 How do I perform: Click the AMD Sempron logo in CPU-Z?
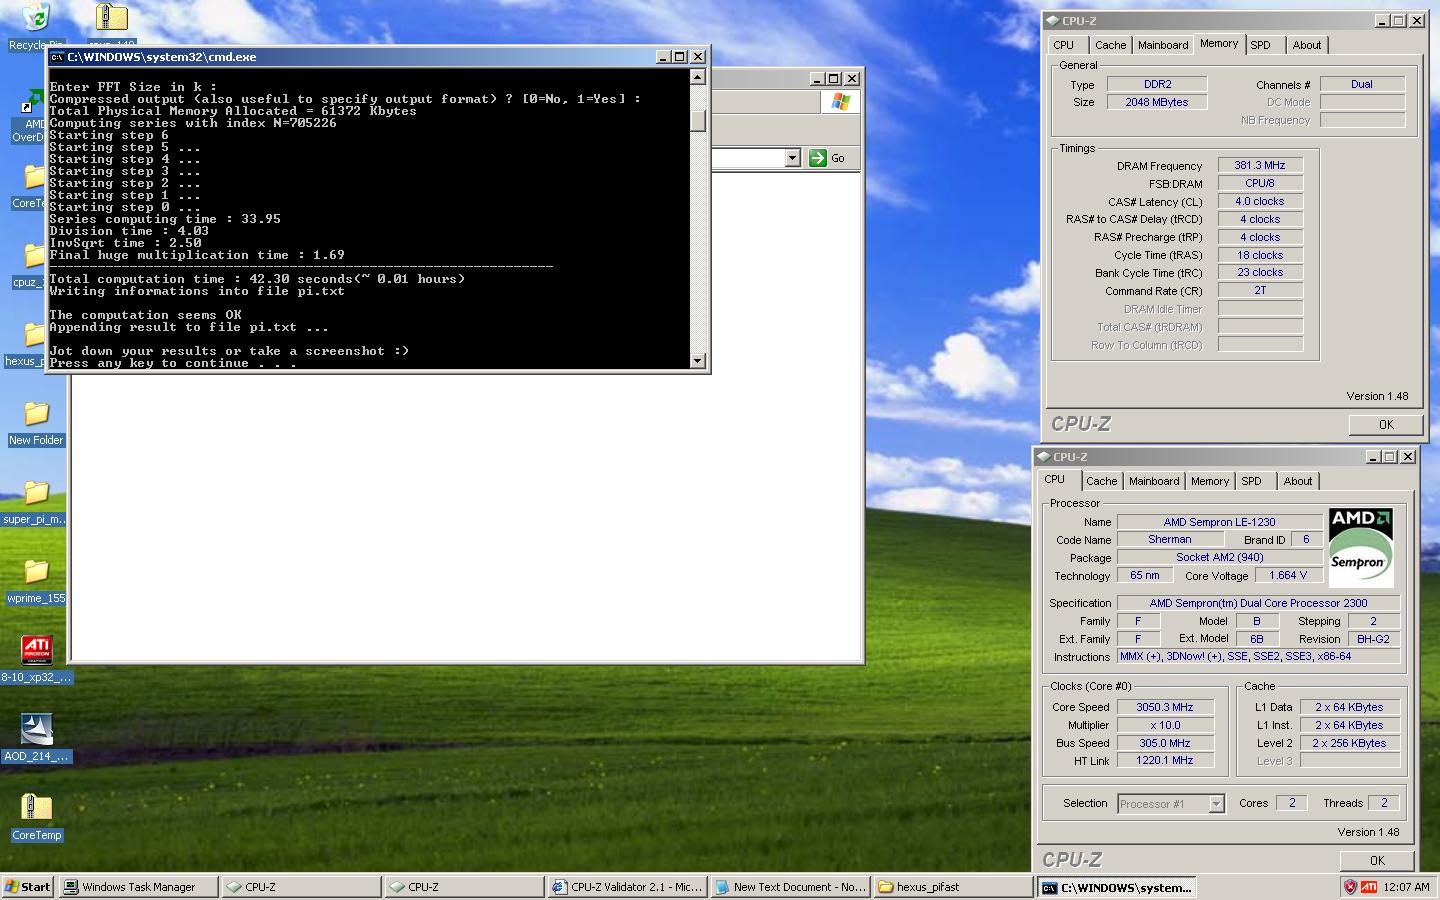point(1361,547)
